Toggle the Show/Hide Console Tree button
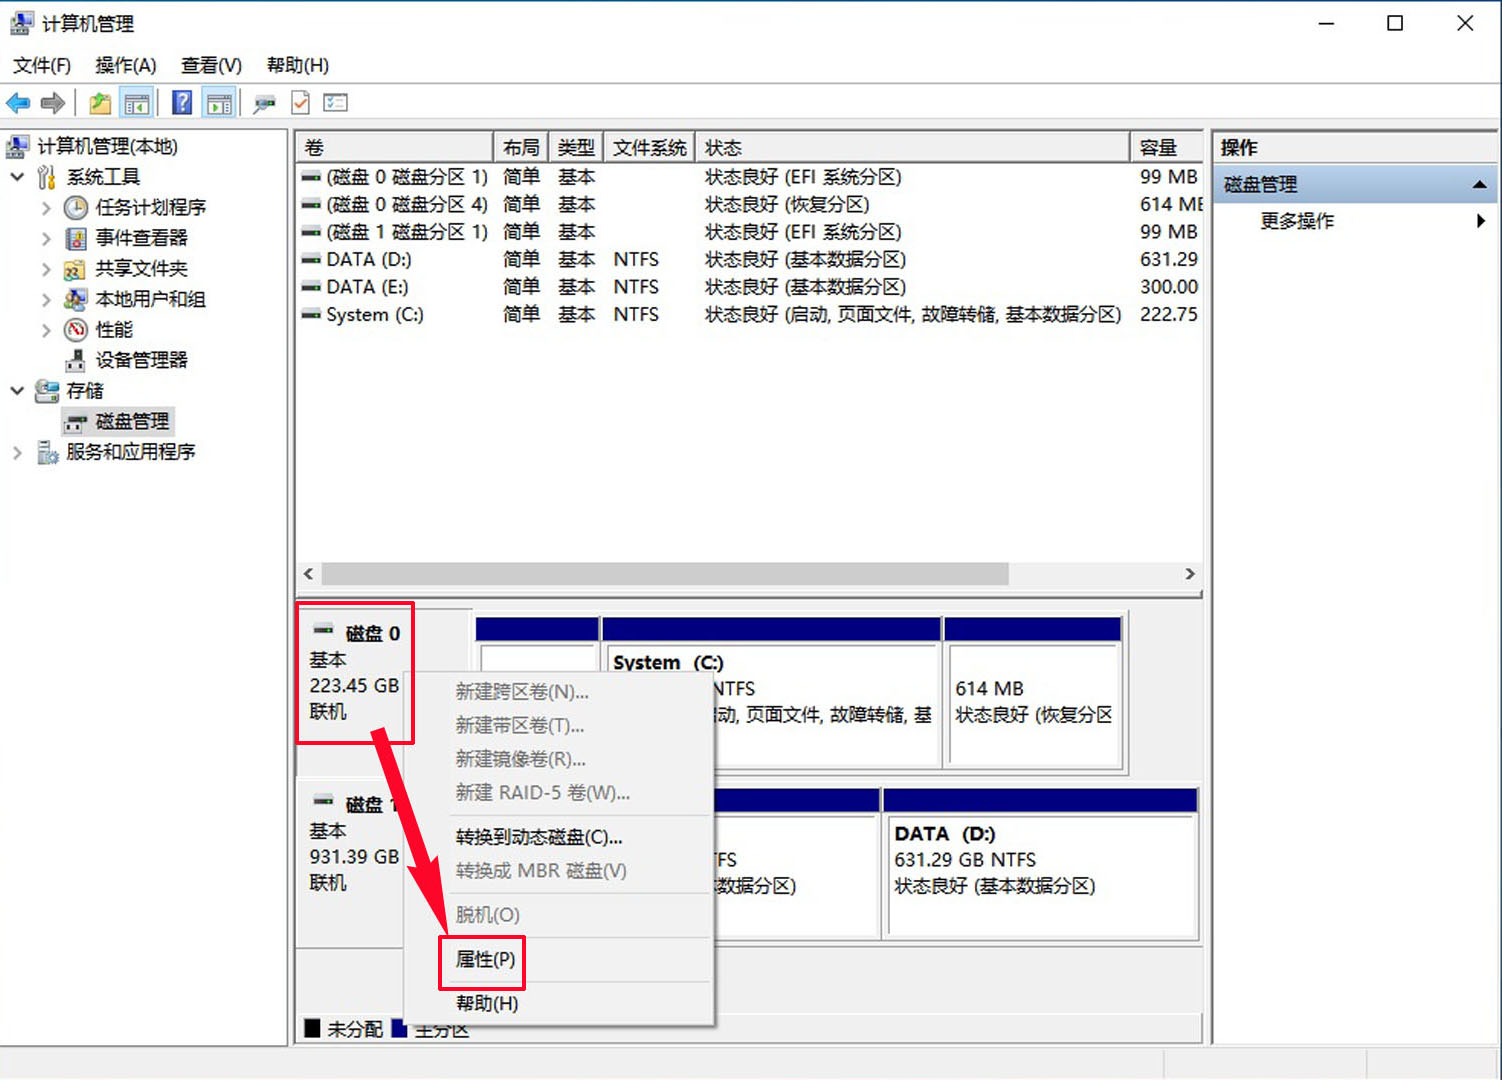The image size is (1502, 1080). 137,103
